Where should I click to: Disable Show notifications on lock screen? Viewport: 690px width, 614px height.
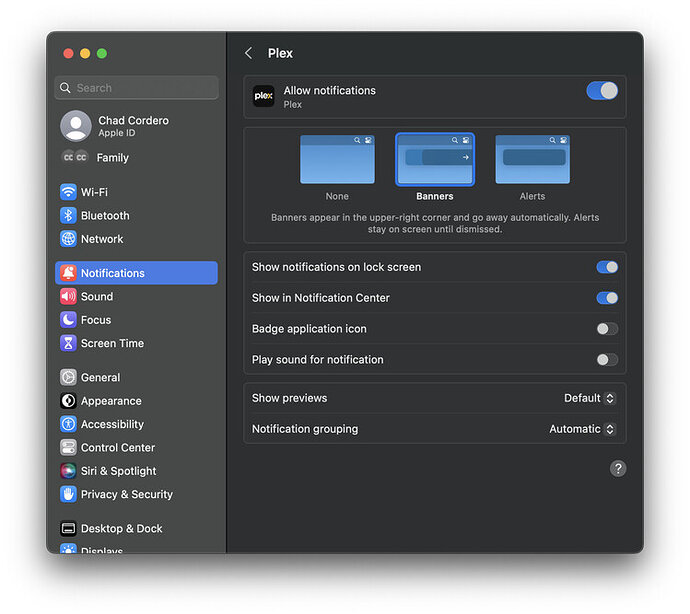click(607, 267)
